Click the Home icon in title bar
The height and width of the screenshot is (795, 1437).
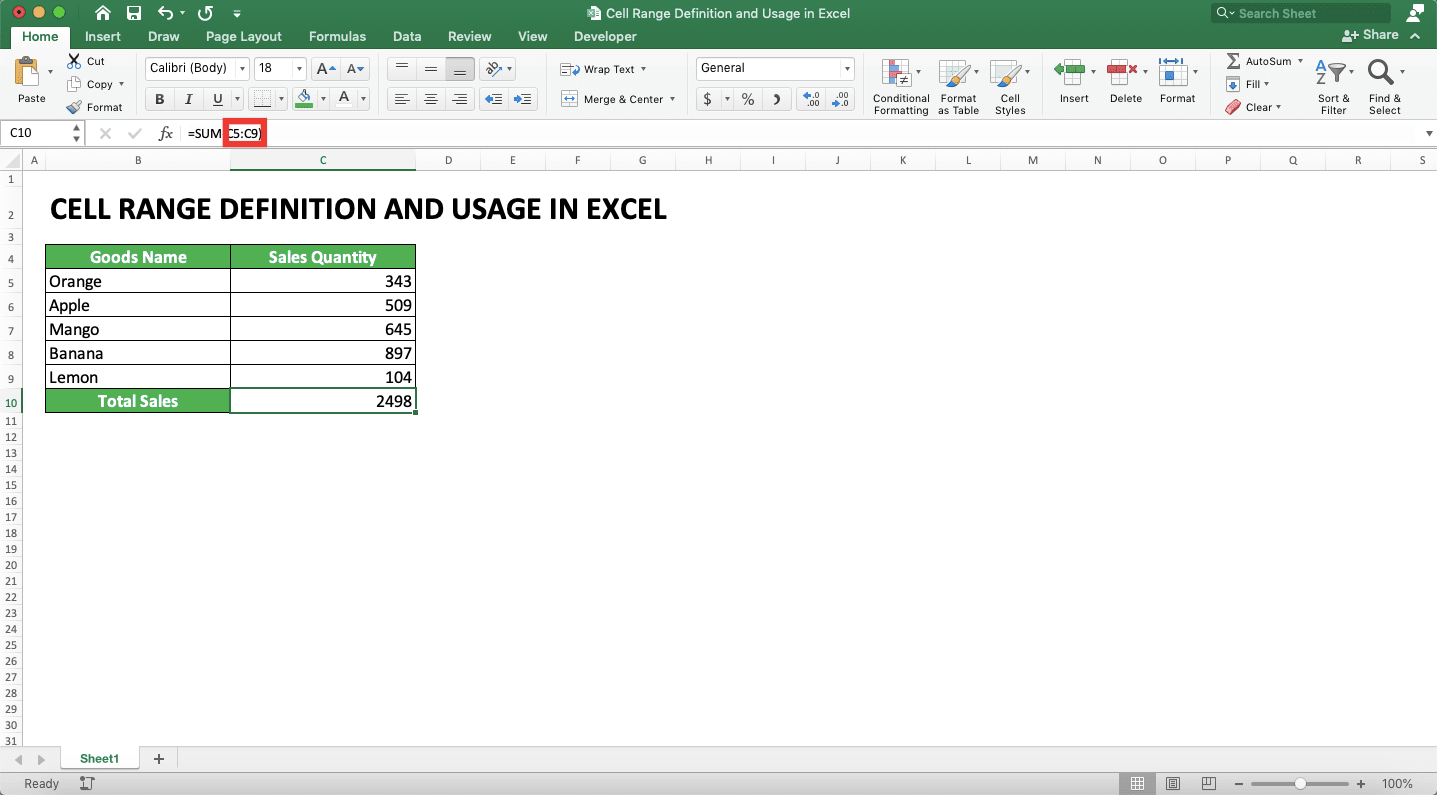pyautogui.click(x=103, y=14)
